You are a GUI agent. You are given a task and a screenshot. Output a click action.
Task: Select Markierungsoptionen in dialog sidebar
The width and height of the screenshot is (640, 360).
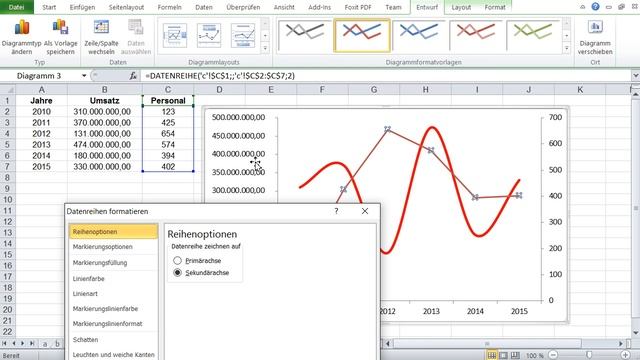coord(113,247)
